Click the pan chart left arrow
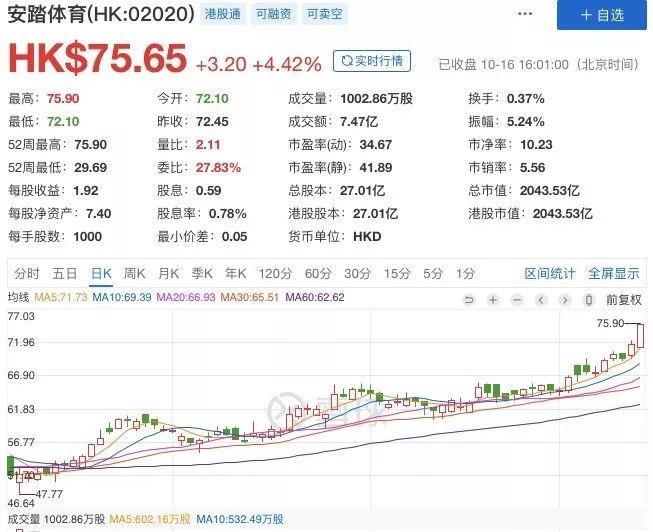Image resolution: width=653 pixels, height=532 pixels. pos(541,300)
